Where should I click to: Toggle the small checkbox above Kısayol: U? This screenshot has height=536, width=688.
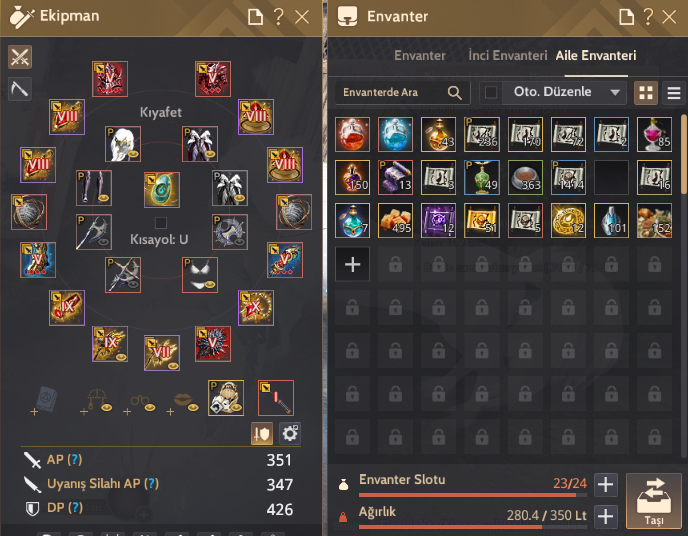[161, 223]
